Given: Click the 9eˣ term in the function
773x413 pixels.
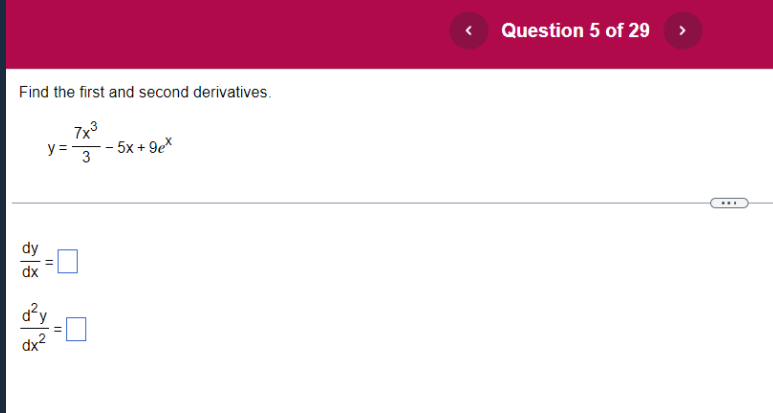Looking at the screenshot, I should point(160,146).
